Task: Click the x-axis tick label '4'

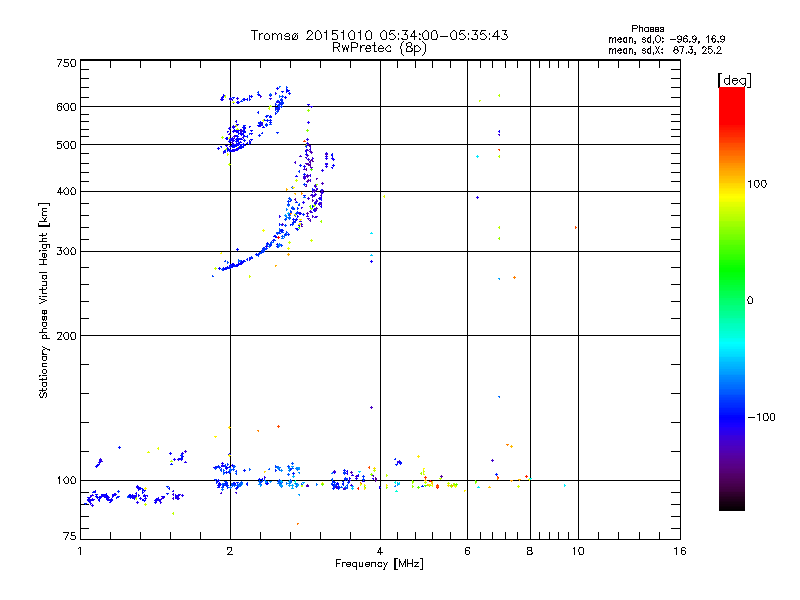Action: click(x=380, y=551)
